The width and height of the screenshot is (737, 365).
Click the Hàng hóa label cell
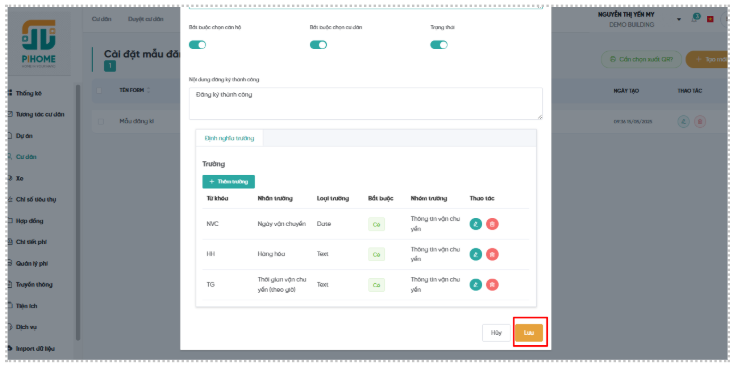(x=271, y=254)
